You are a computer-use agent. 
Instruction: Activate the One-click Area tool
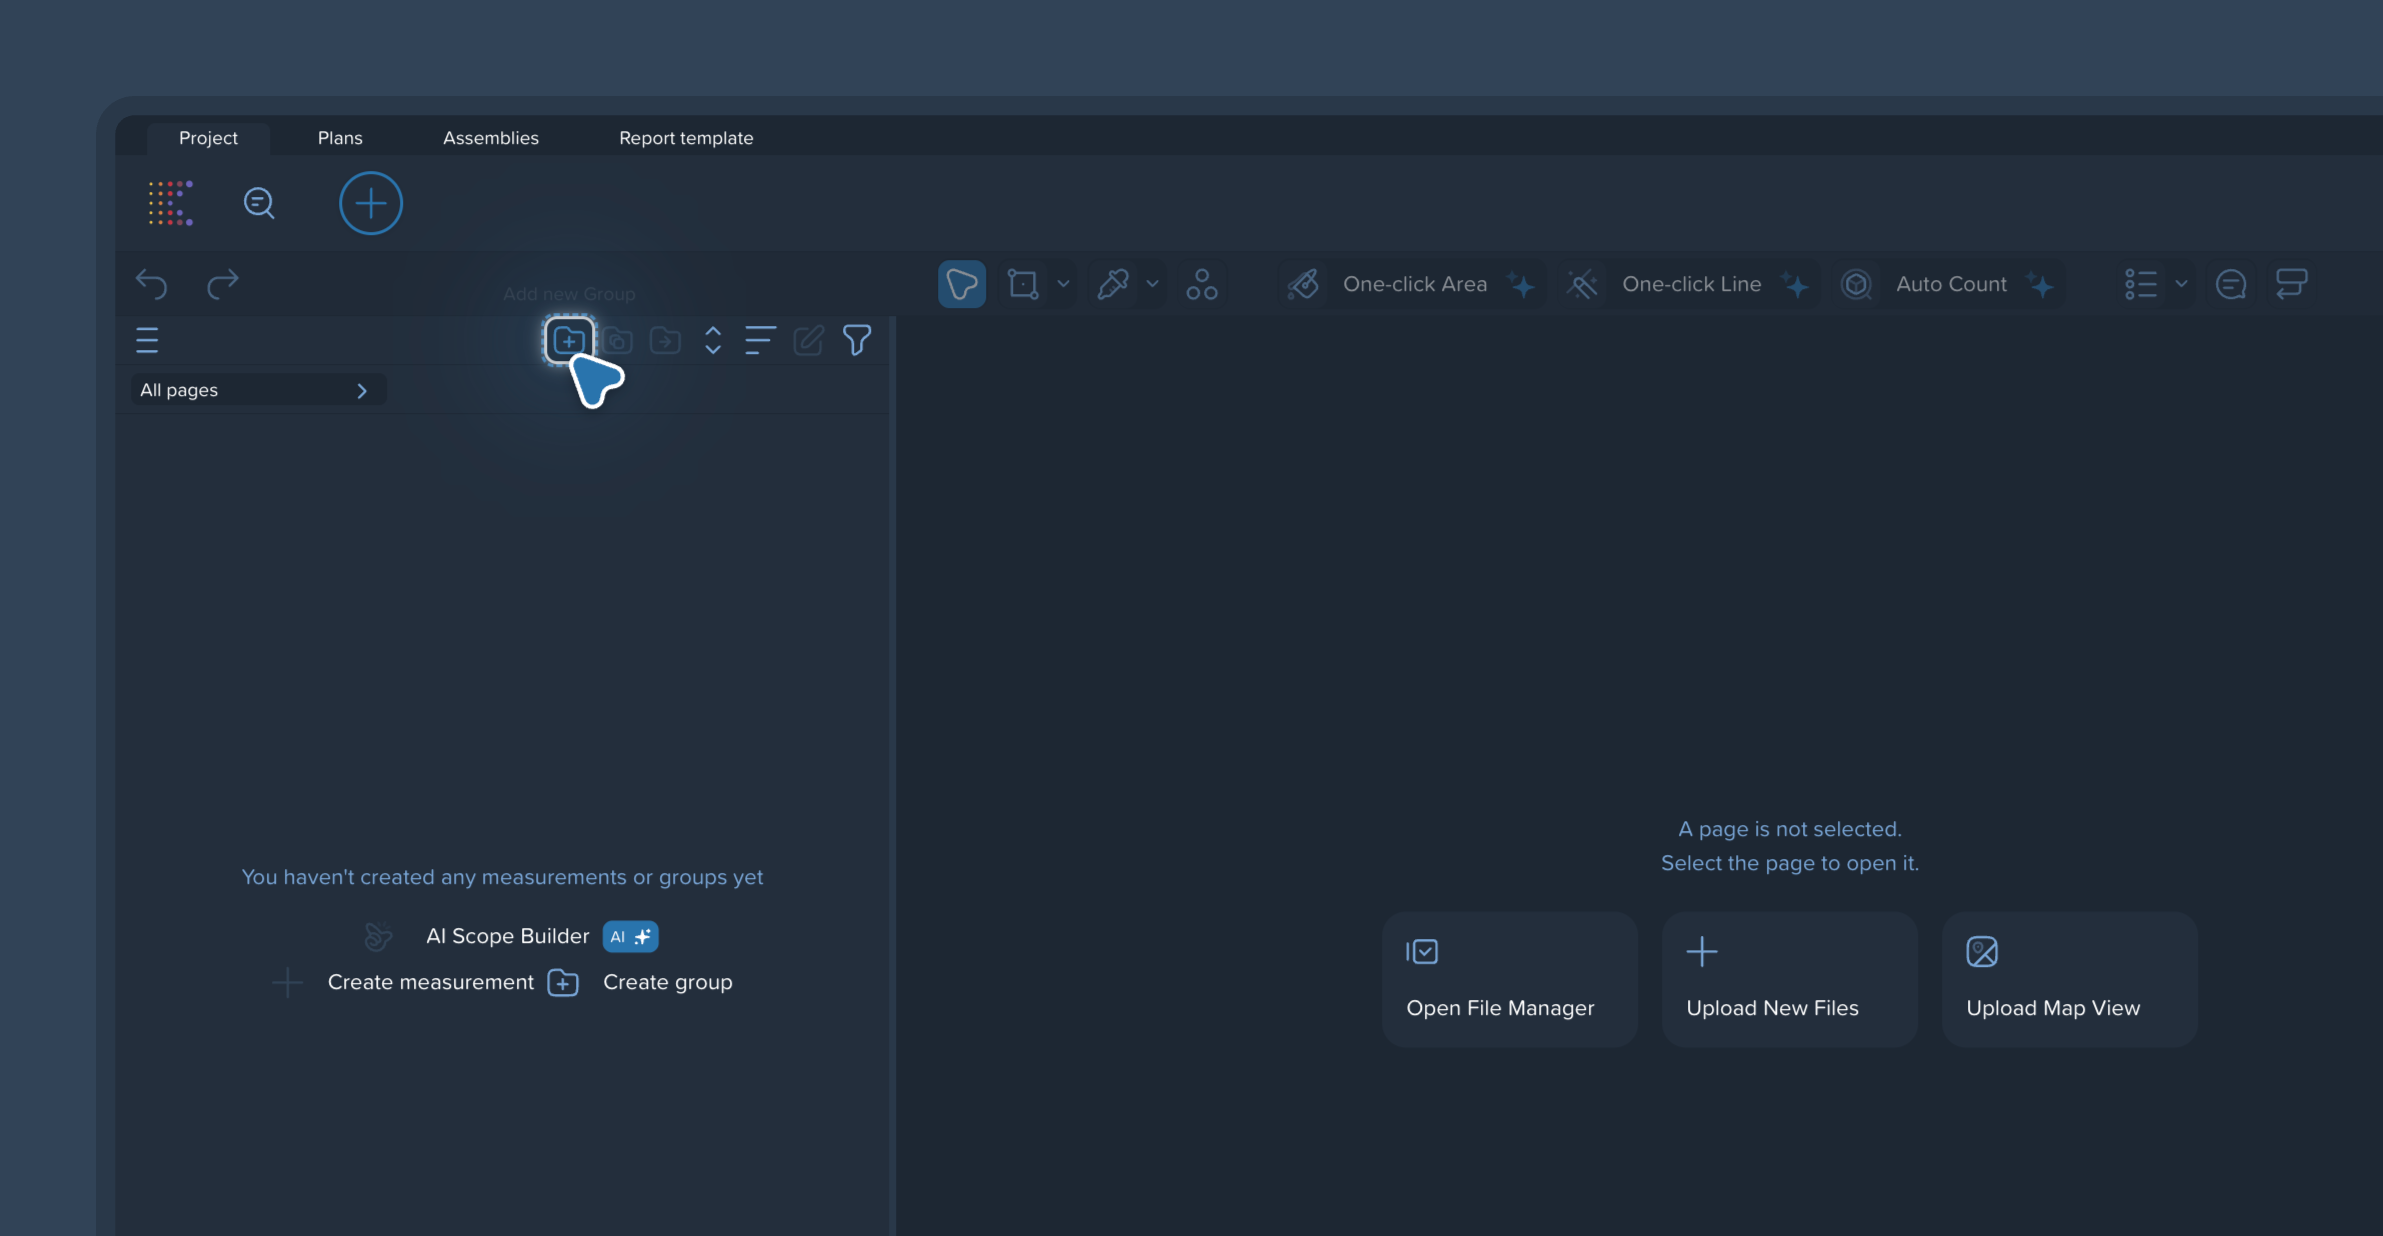1414,284
